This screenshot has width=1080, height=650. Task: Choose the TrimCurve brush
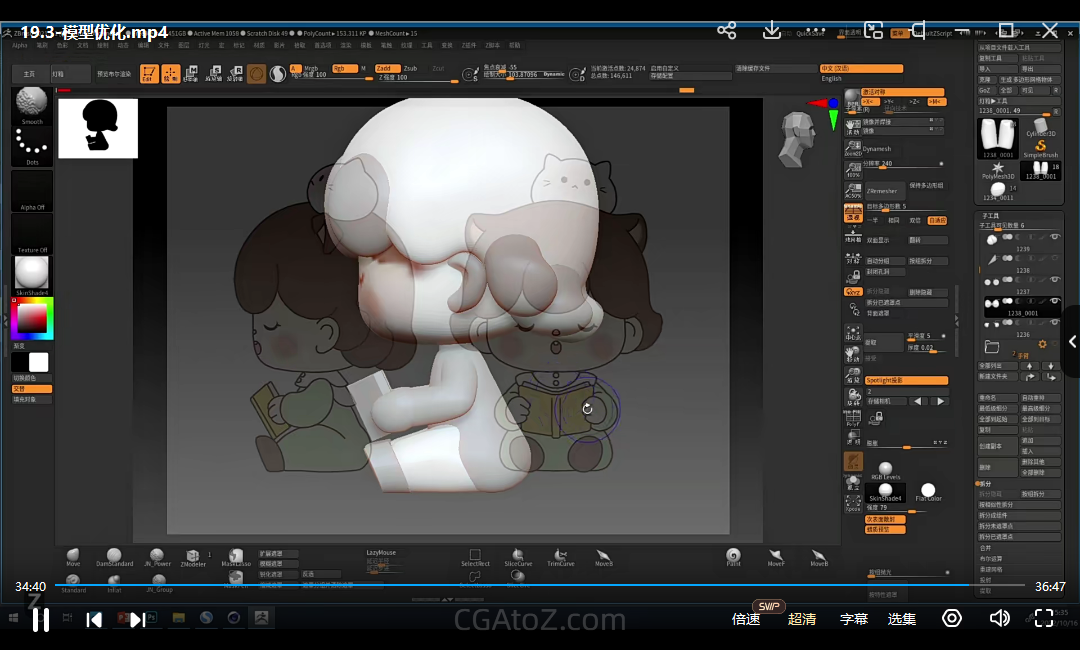click(561, 556)
